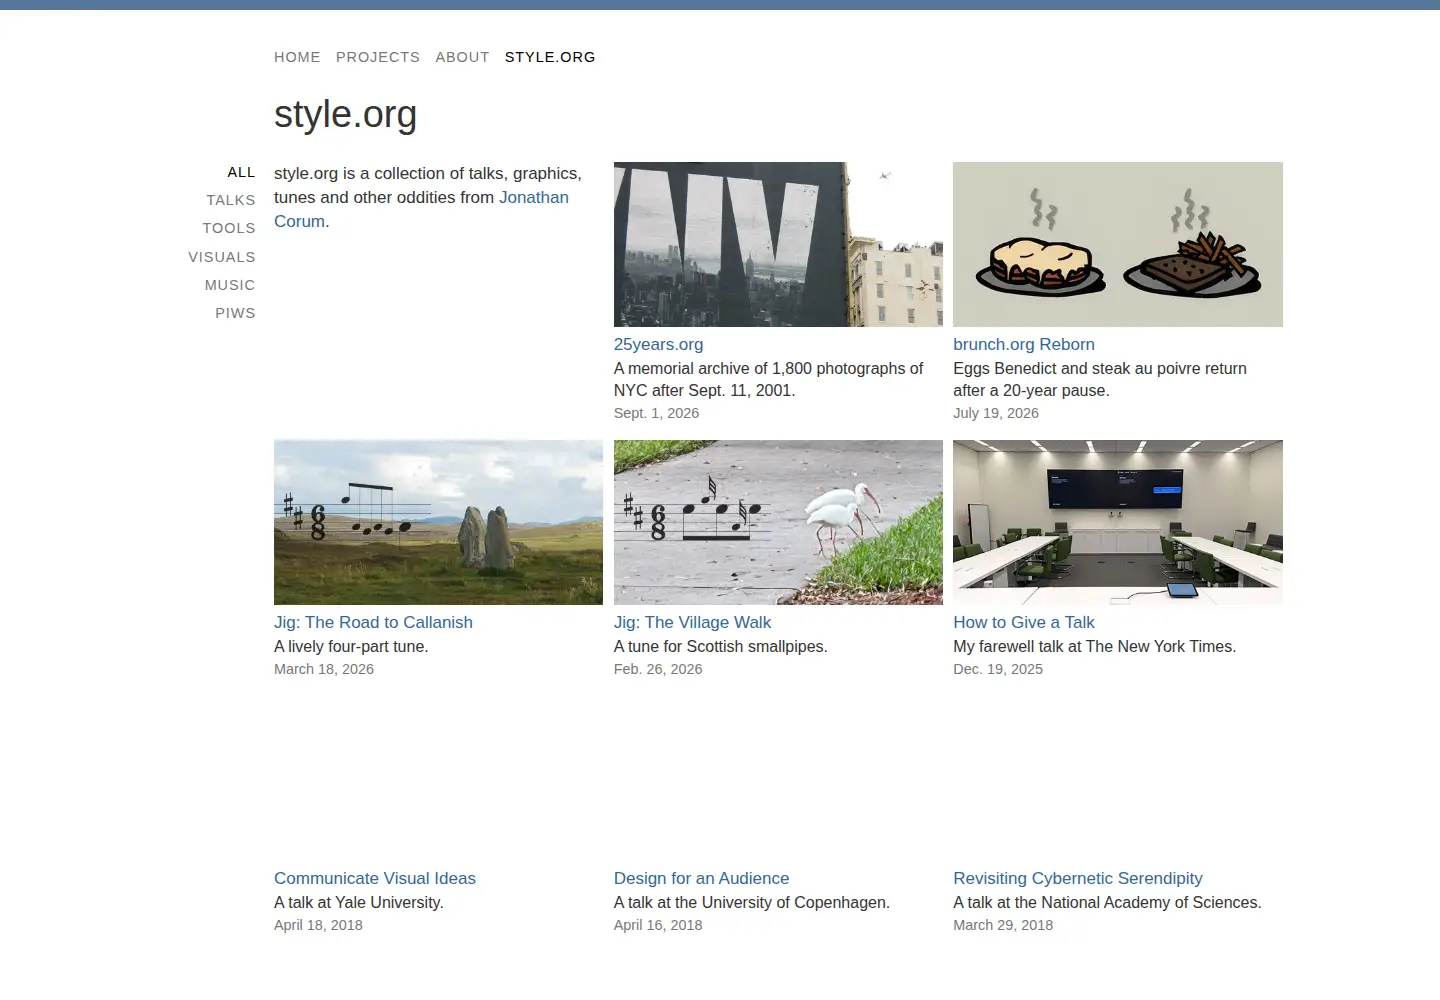Image resolution: width=1440 pixels, height=1000 pixels.
Task: Open Design for an Audience link
Action: coord(701,878)
